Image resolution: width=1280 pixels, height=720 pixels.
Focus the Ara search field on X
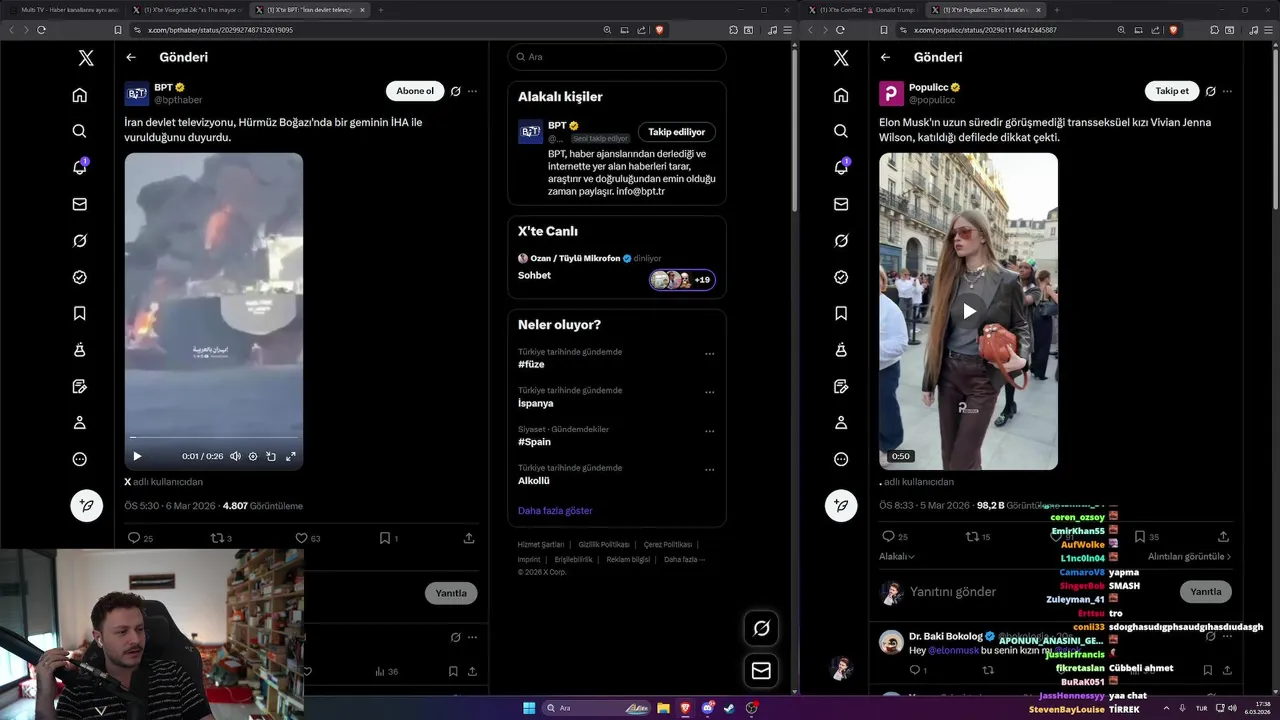pos(616,57)
